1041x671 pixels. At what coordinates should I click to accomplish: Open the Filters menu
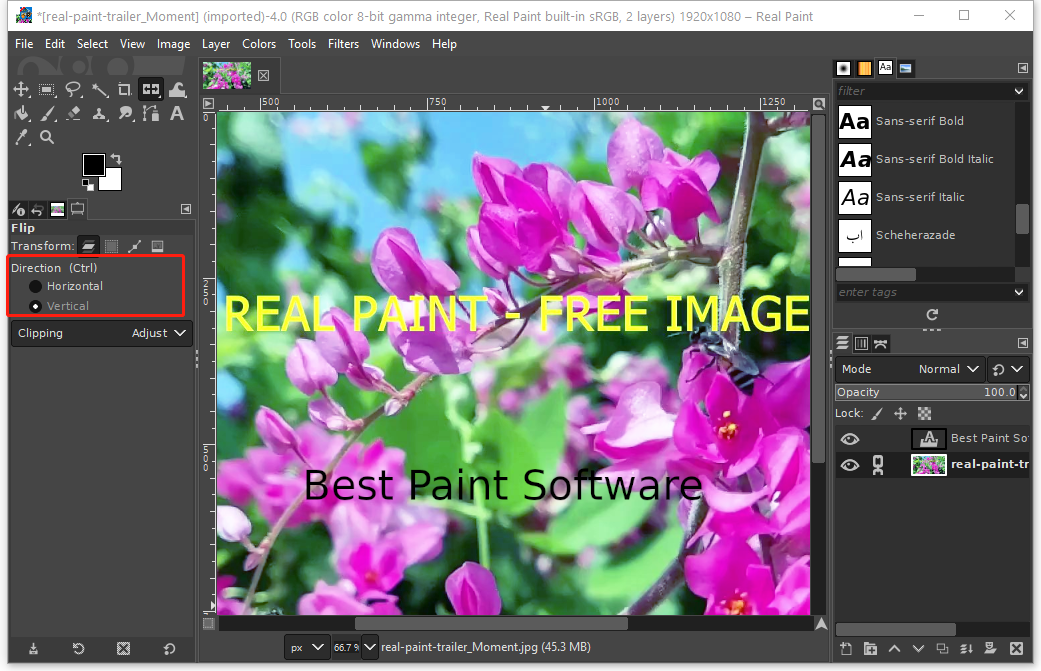[343, 43]
